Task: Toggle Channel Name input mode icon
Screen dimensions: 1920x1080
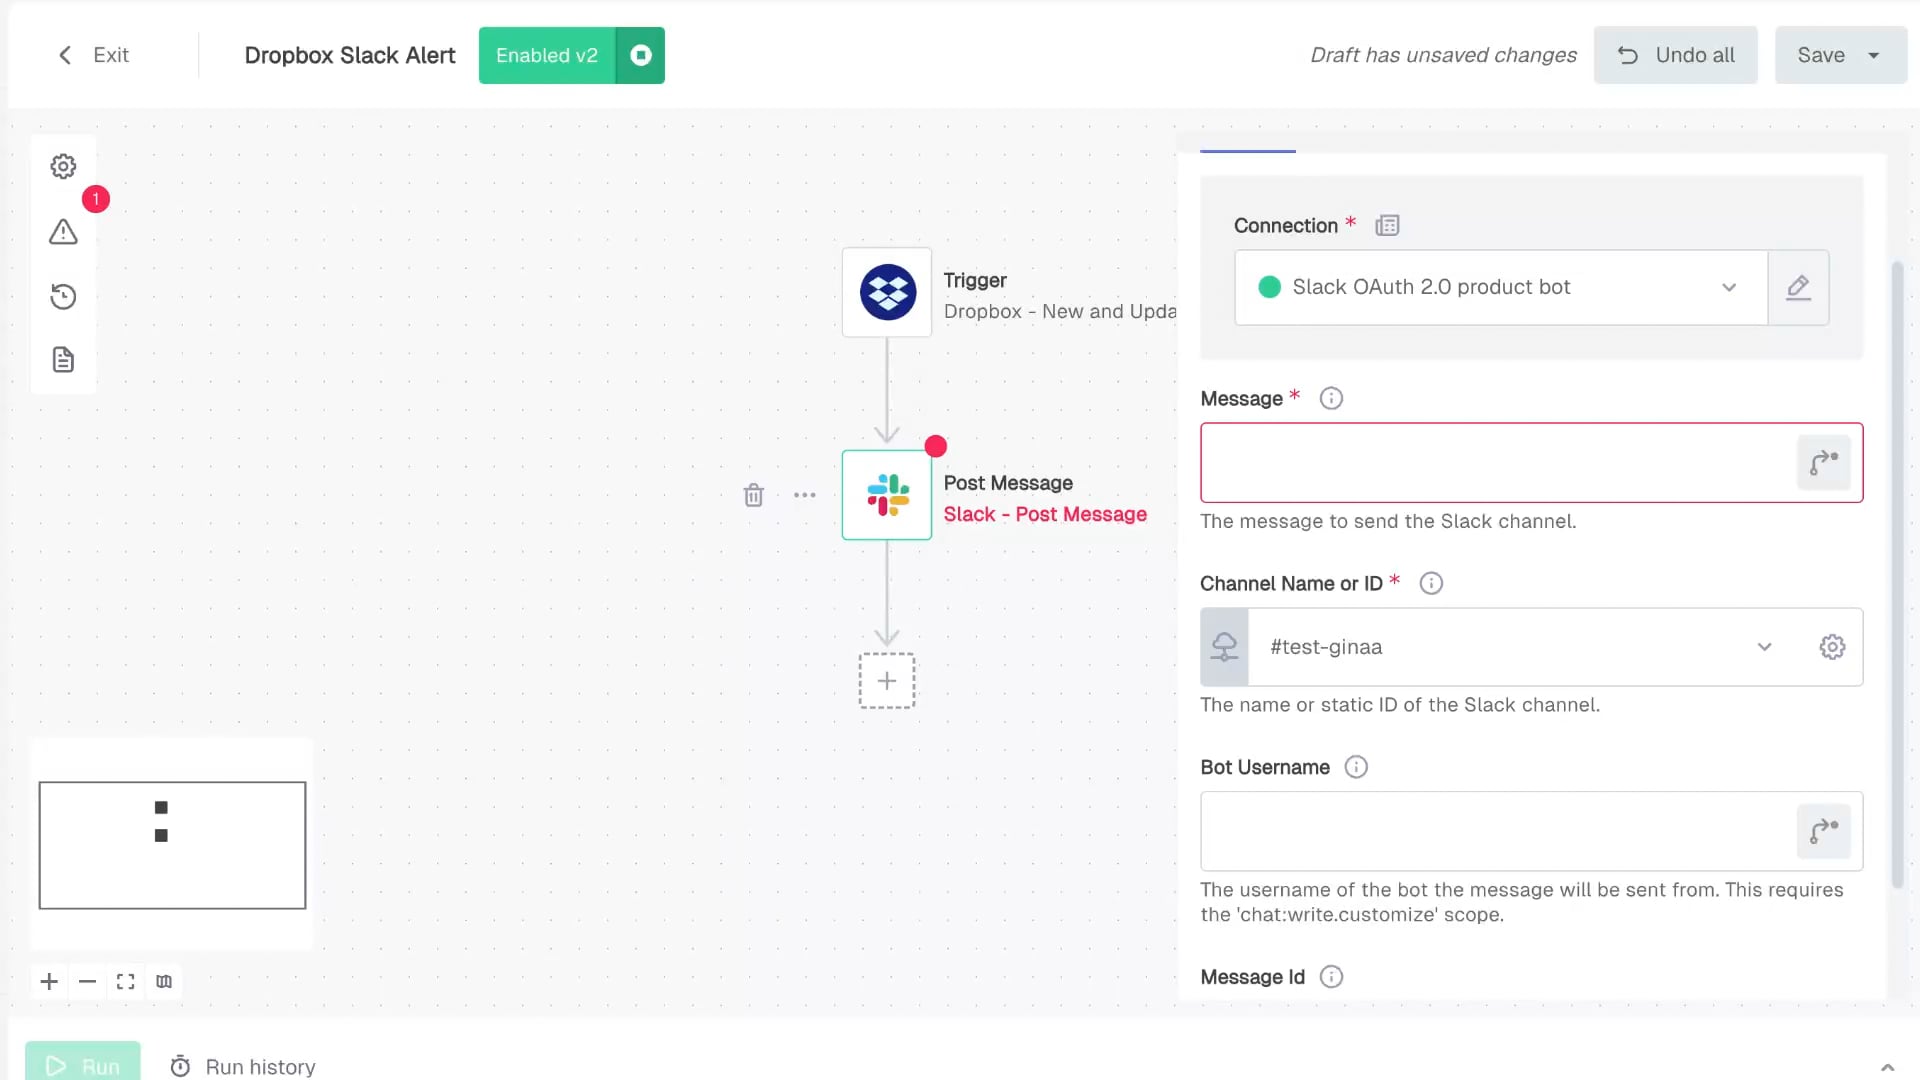Action: coord(1225,647)
